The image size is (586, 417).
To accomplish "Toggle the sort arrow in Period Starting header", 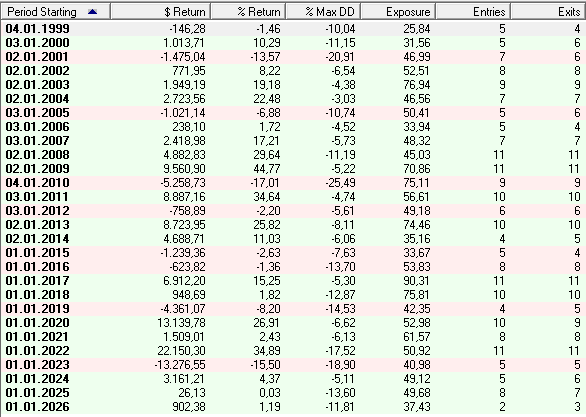I will tap(92, 12).
